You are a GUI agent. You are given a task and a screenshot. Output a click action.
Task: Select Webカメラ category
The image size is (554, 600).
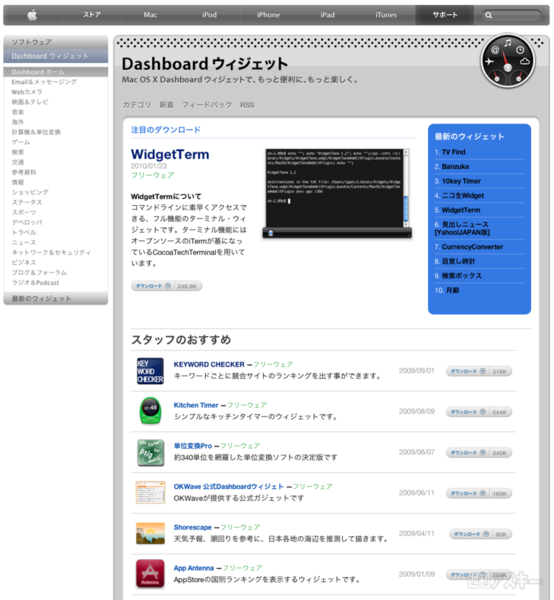(x=27, y=92)
